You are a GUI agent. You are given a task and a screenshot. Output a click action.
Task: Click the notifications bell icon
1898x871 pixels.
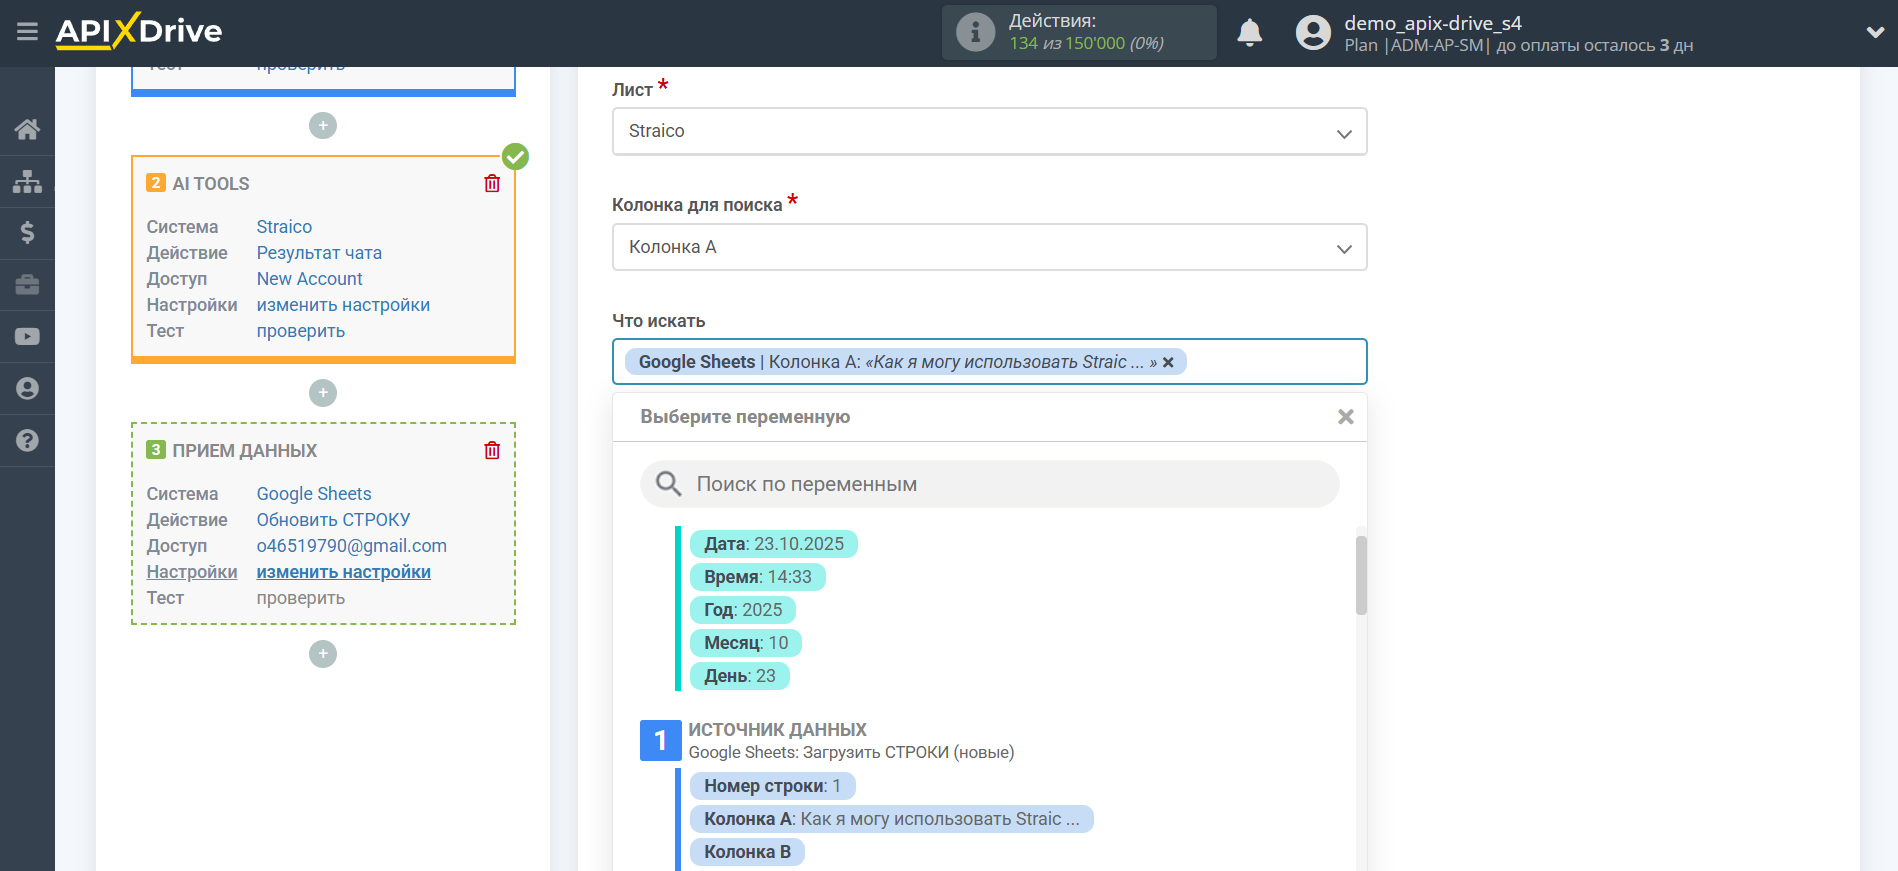[x=1249, y=33]
